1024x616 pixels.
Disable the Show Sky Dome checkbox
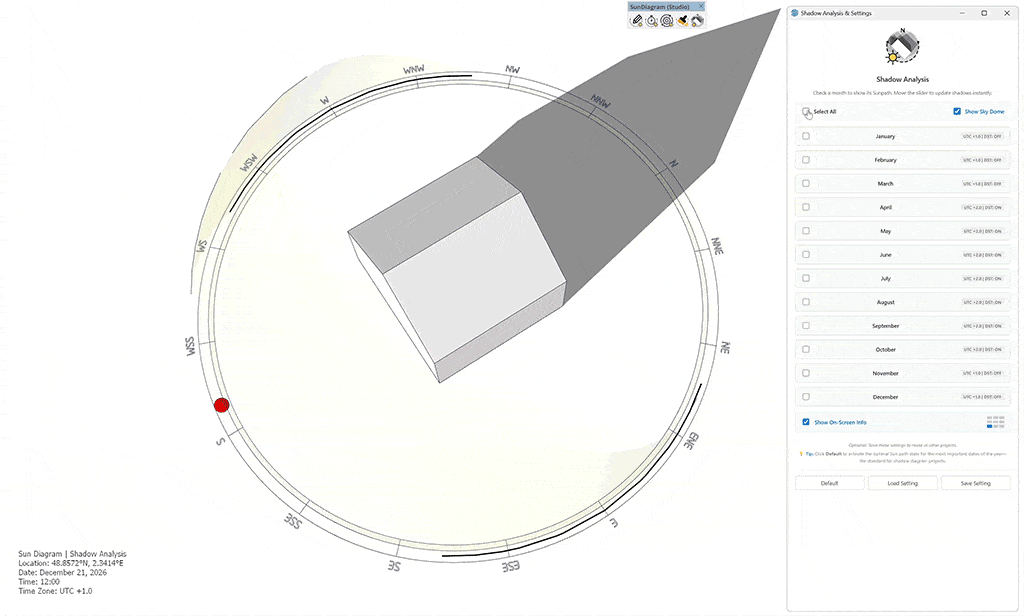[x=957, y=112]
